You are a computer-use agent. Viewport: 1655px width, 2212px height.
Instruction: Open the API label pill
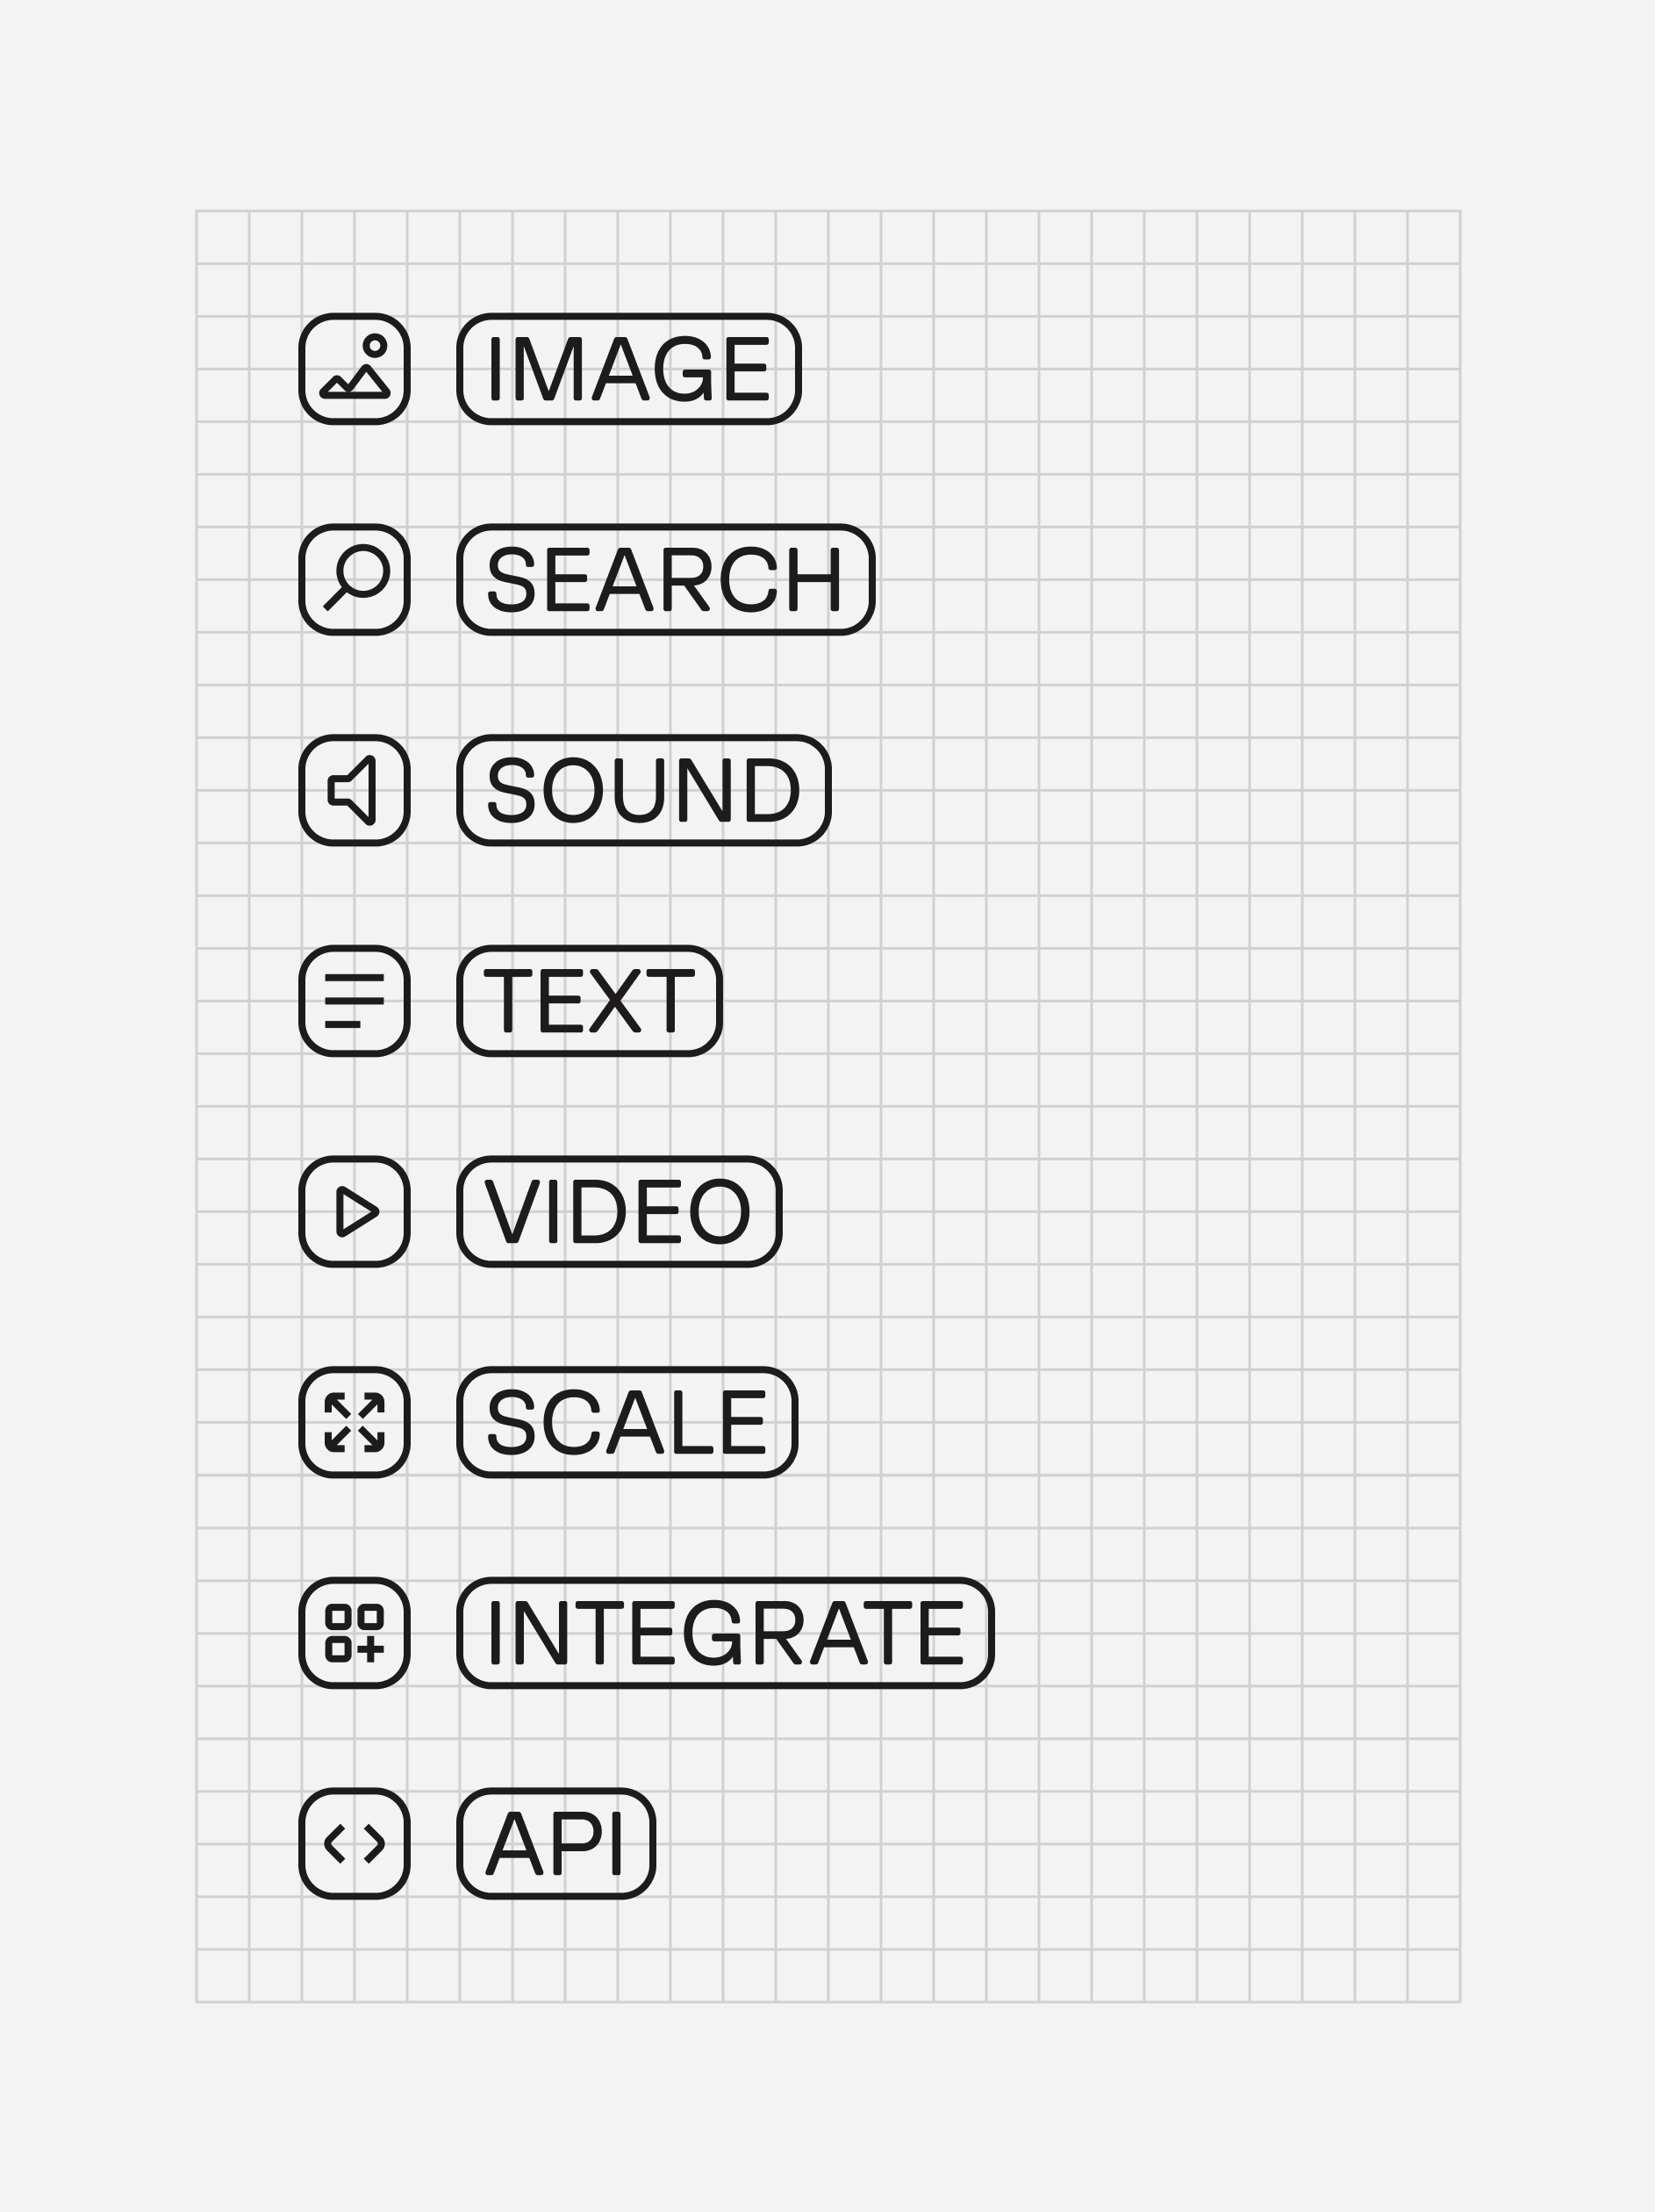pos(556,1843)
